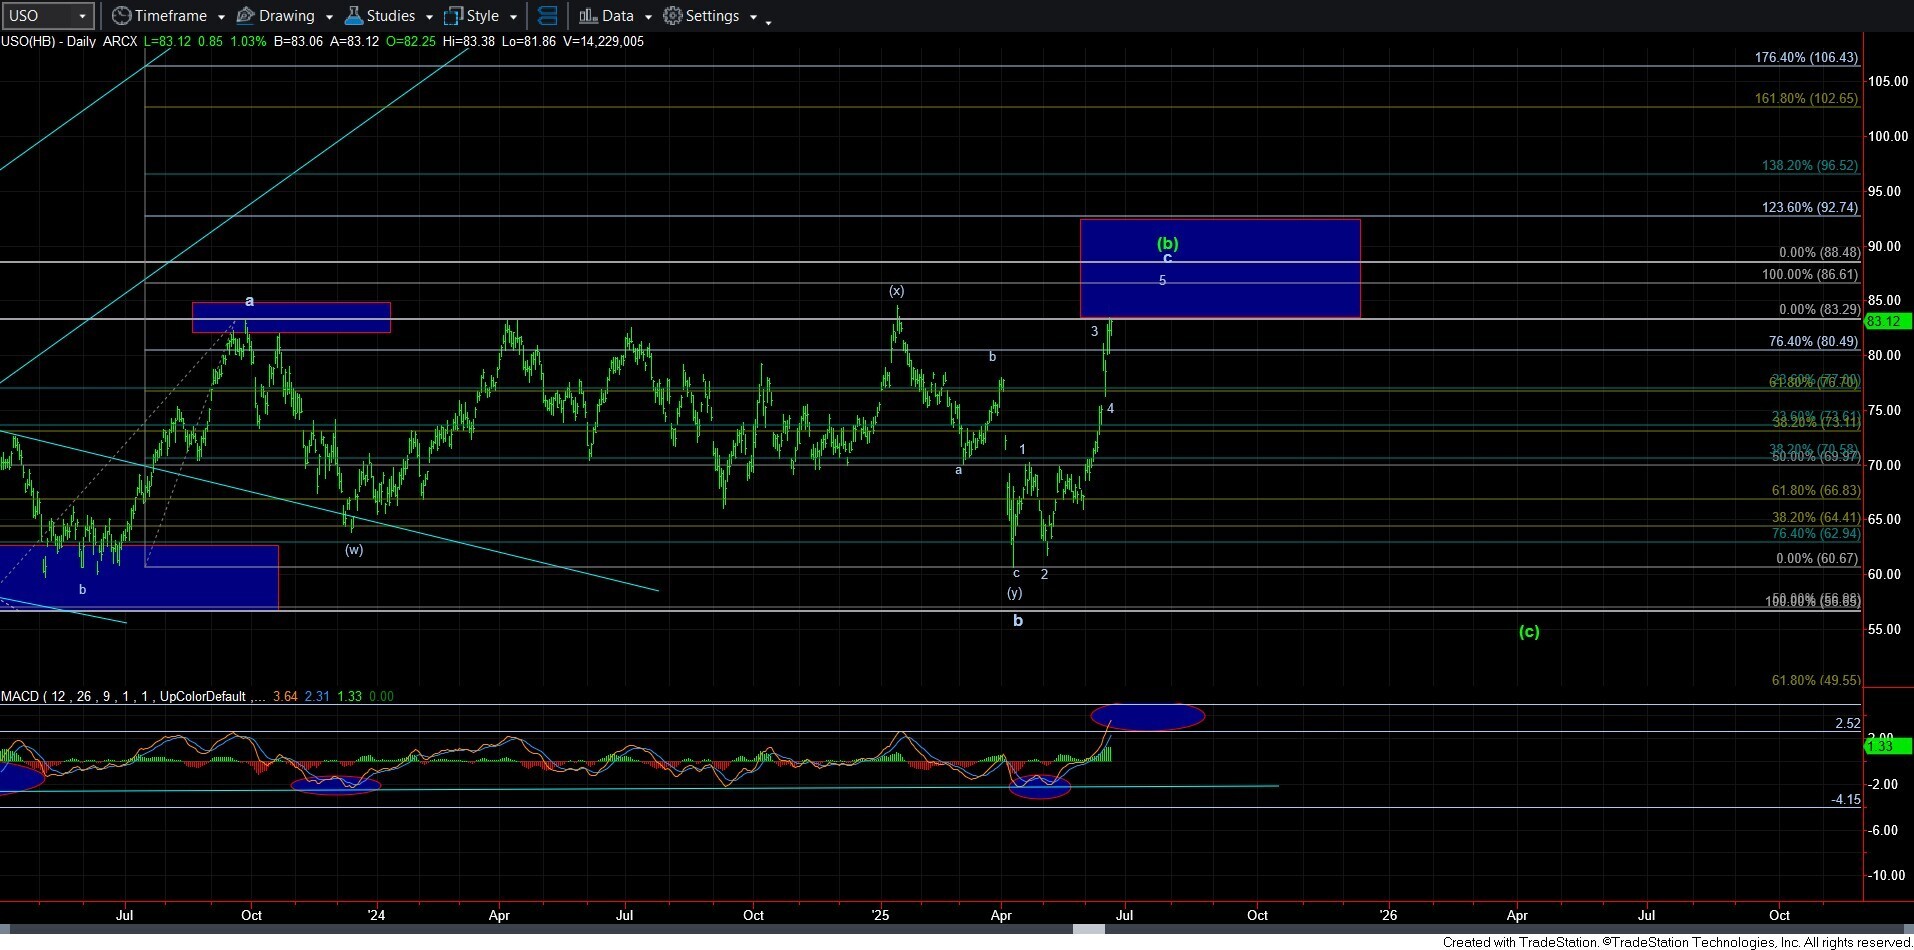Expand the USO symbol dropdown arrow
The height and width of the screenshot is (950, 1914).
(82, 16)
